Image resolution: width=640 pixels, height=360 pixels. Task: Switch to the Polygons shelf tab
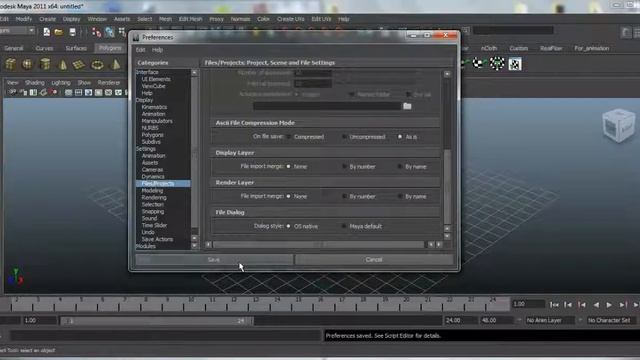point(110,48)
